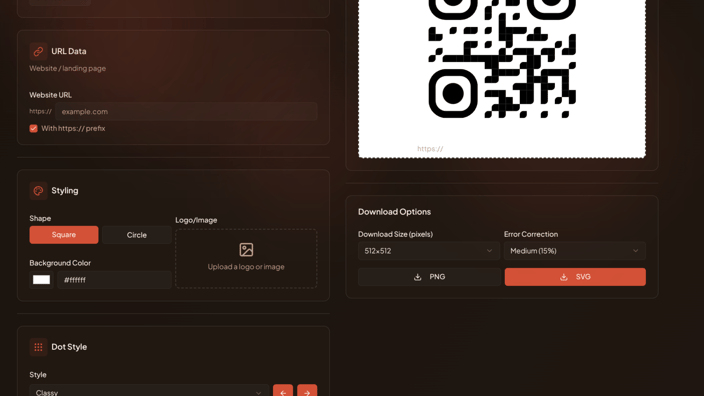Viewport: 704px width, 396px height.
Task: Click the SVG download icon
Action: [x=563, y=277]
